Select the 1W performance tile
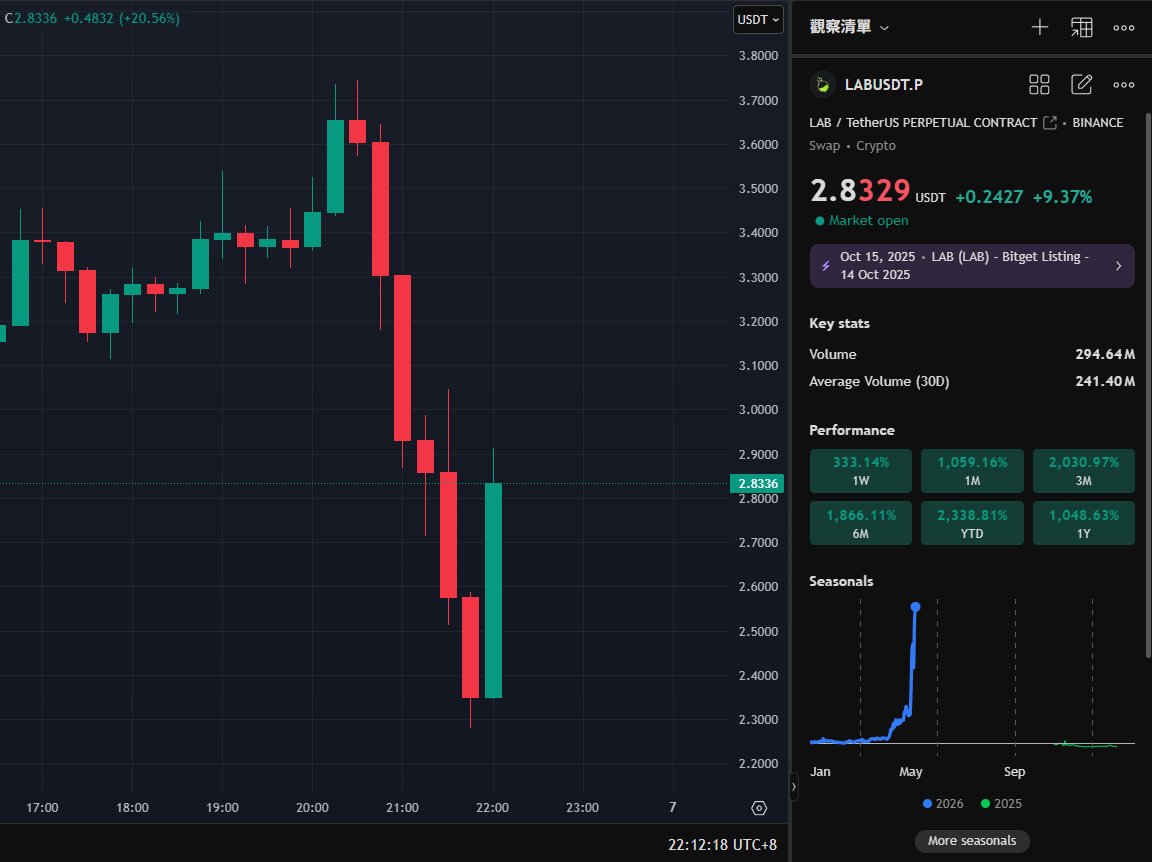This screenshot has width=1152, height=862. pos(860,471)
